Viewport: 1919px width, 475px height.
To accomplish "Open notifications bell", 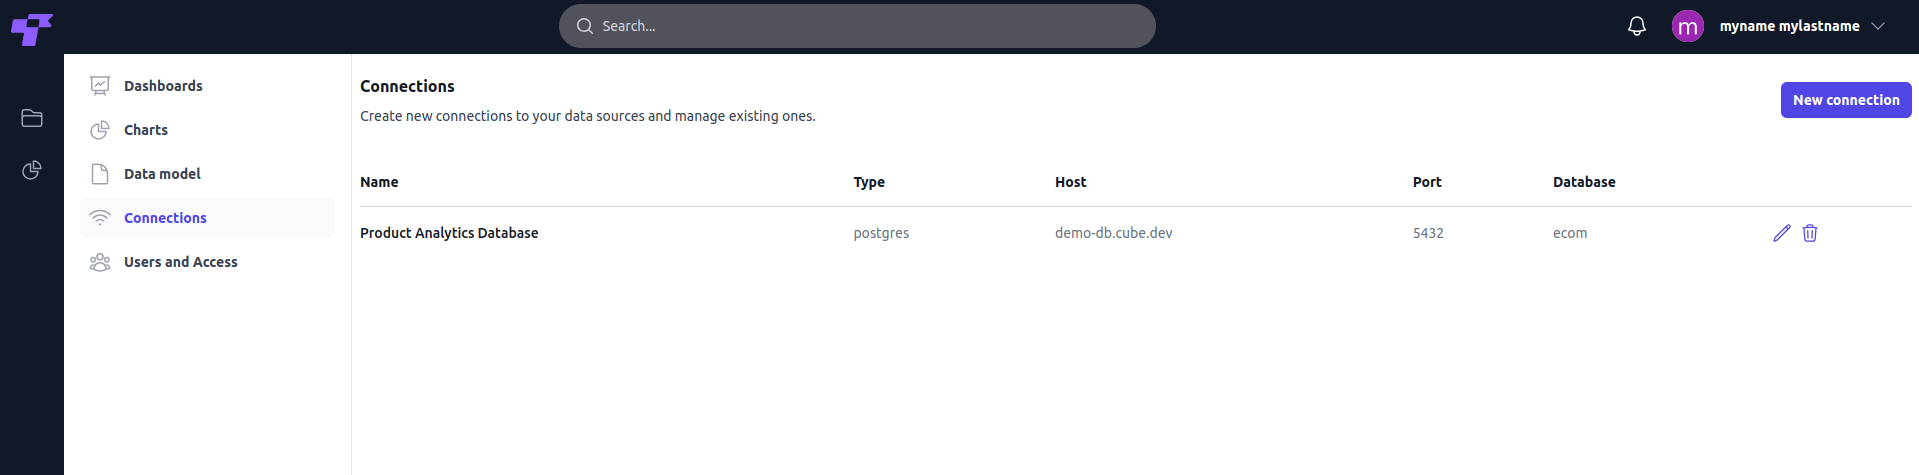I will pyautogui.click(x=1637, y=26).
